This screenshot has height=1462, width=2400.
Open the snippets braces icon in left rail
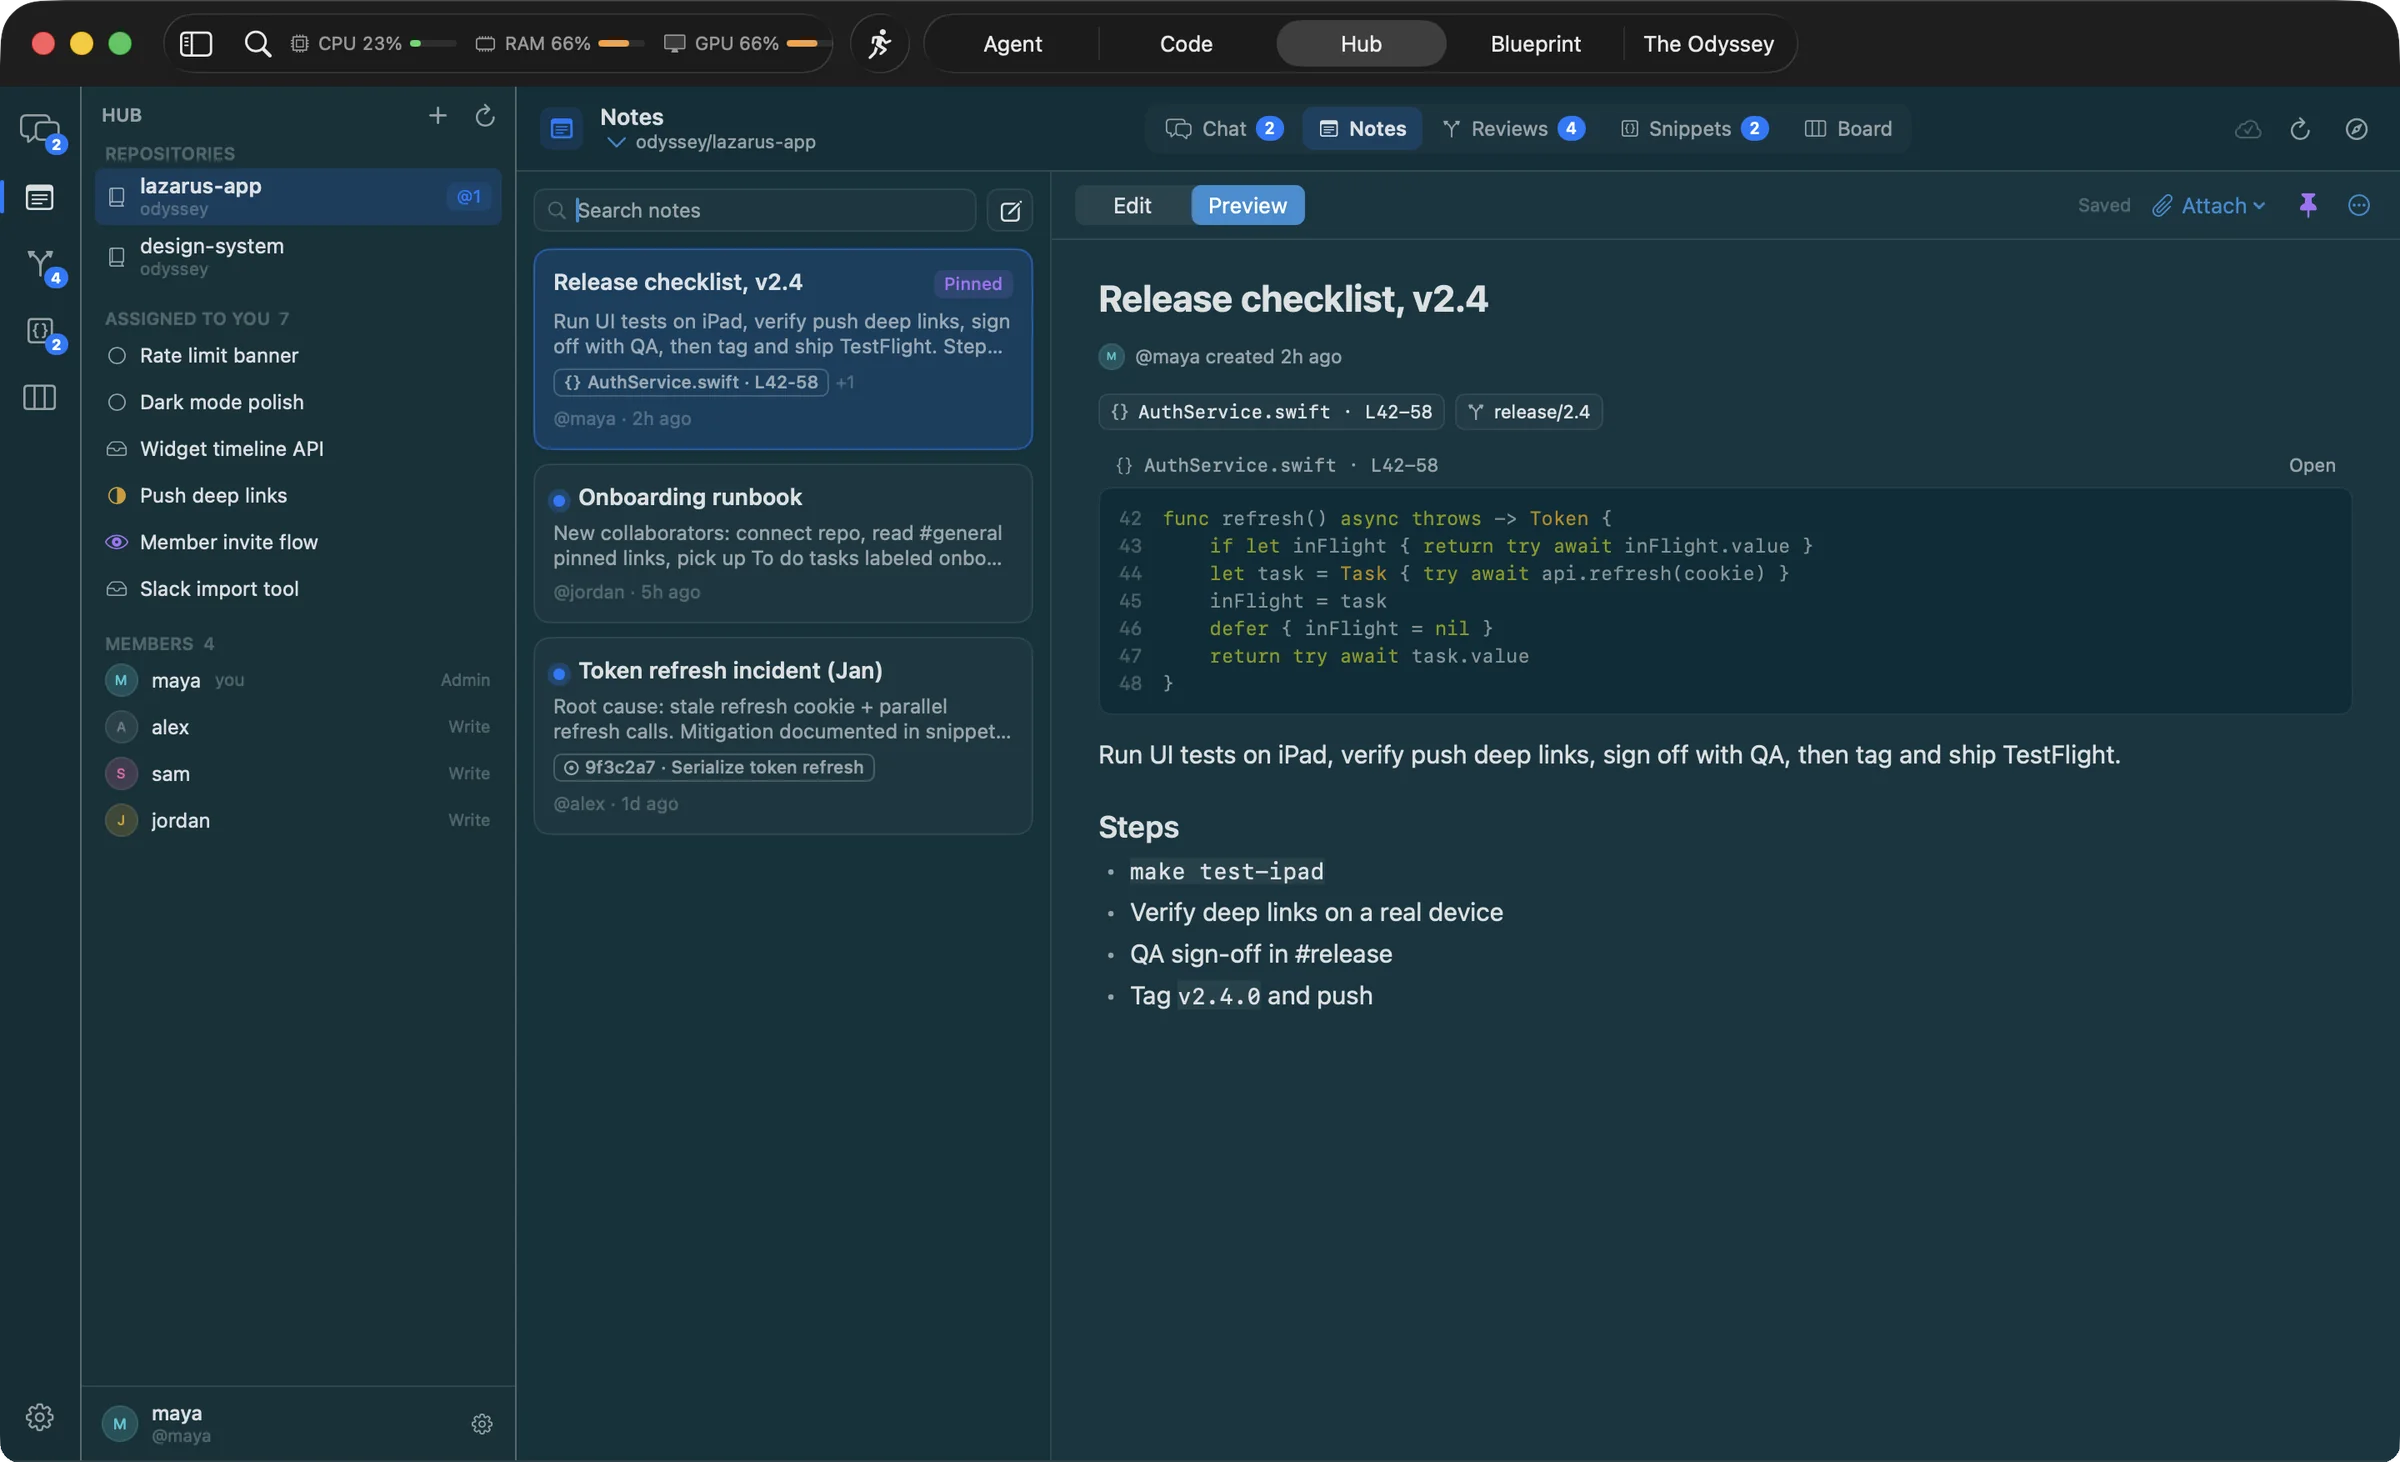pos(40,333)
